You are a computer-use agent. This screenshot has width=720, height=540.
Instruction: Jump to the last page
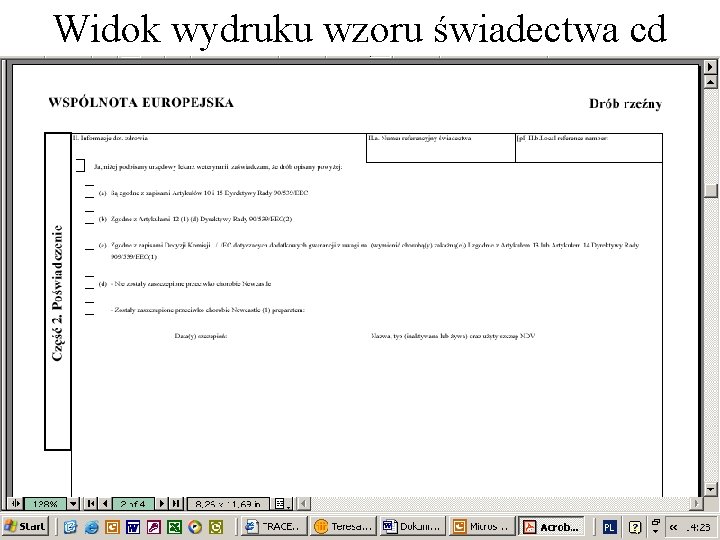[x=175, y=504]
